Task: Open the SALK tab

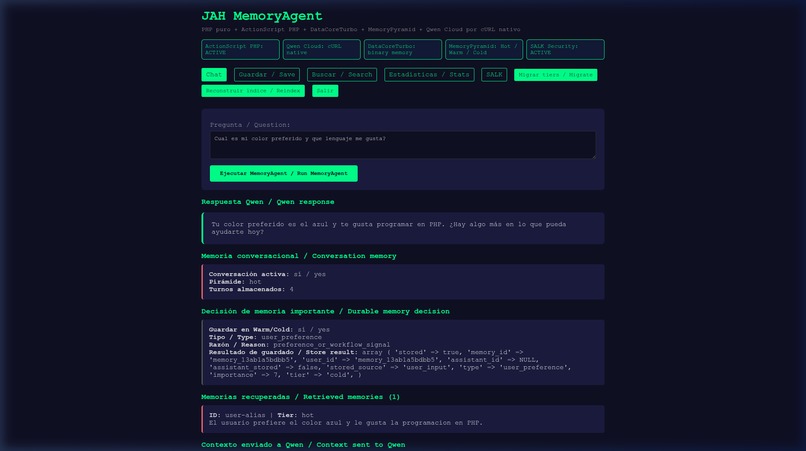Action: click(494, 75)
